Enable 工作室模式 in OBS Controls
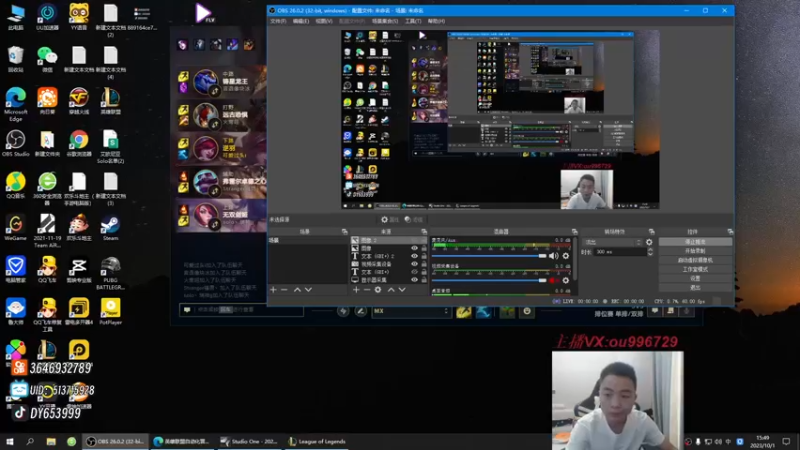 point(695,269)
